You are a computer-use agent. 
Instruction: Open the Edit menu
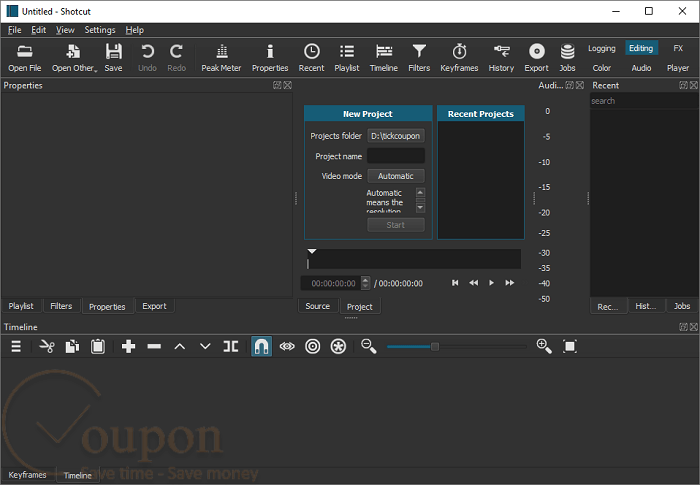[x=38, y=30]
